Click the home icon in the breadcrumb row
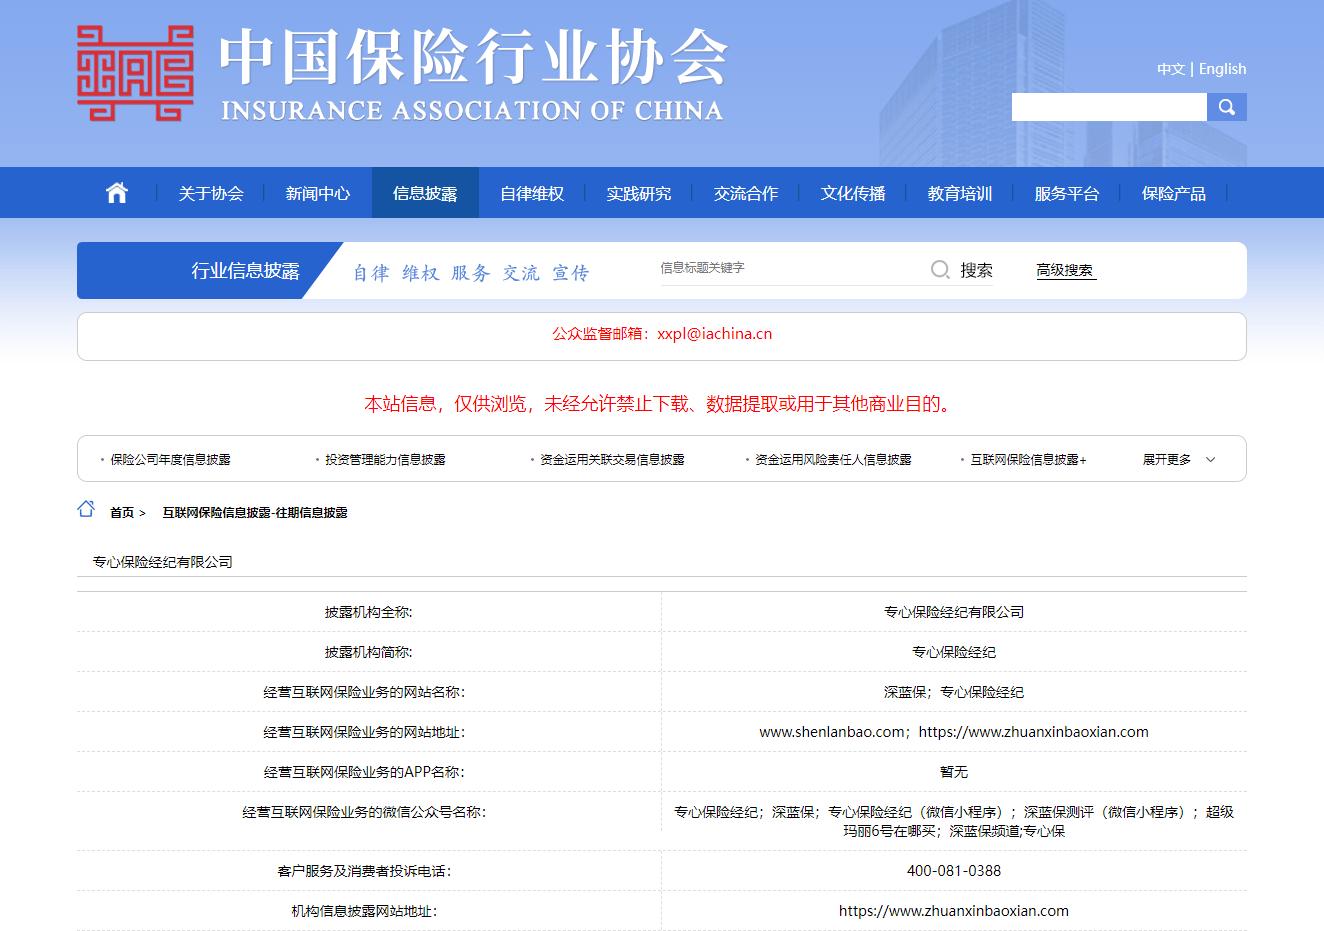Viewport: 1324px width, 931px height. [86, 509]
